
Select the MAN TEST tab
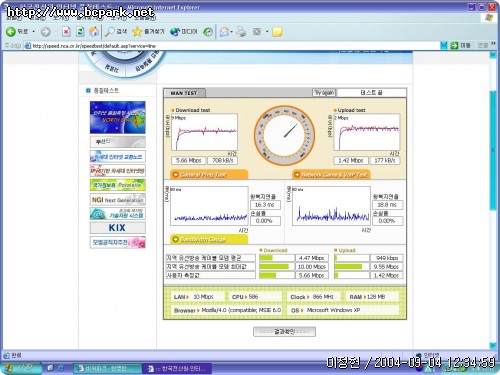184,93
